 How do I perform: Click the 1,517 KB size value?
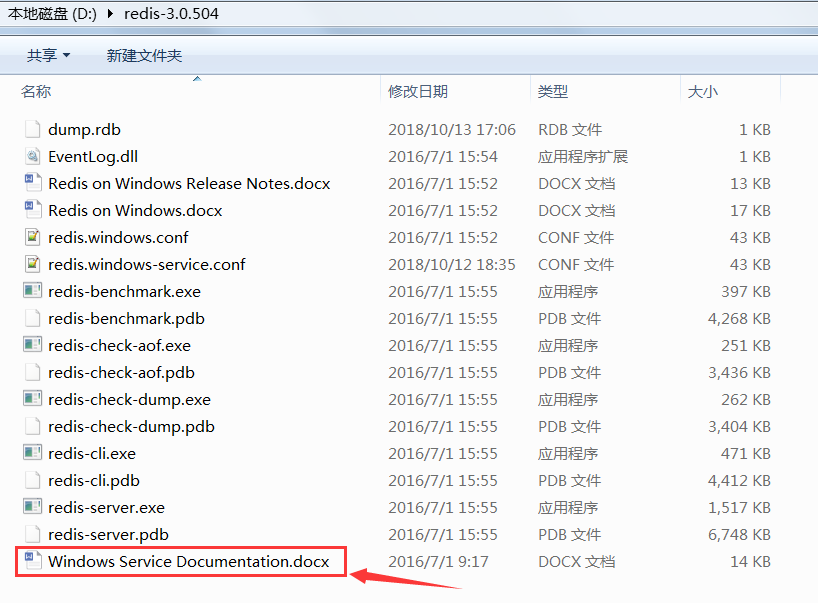739,508
